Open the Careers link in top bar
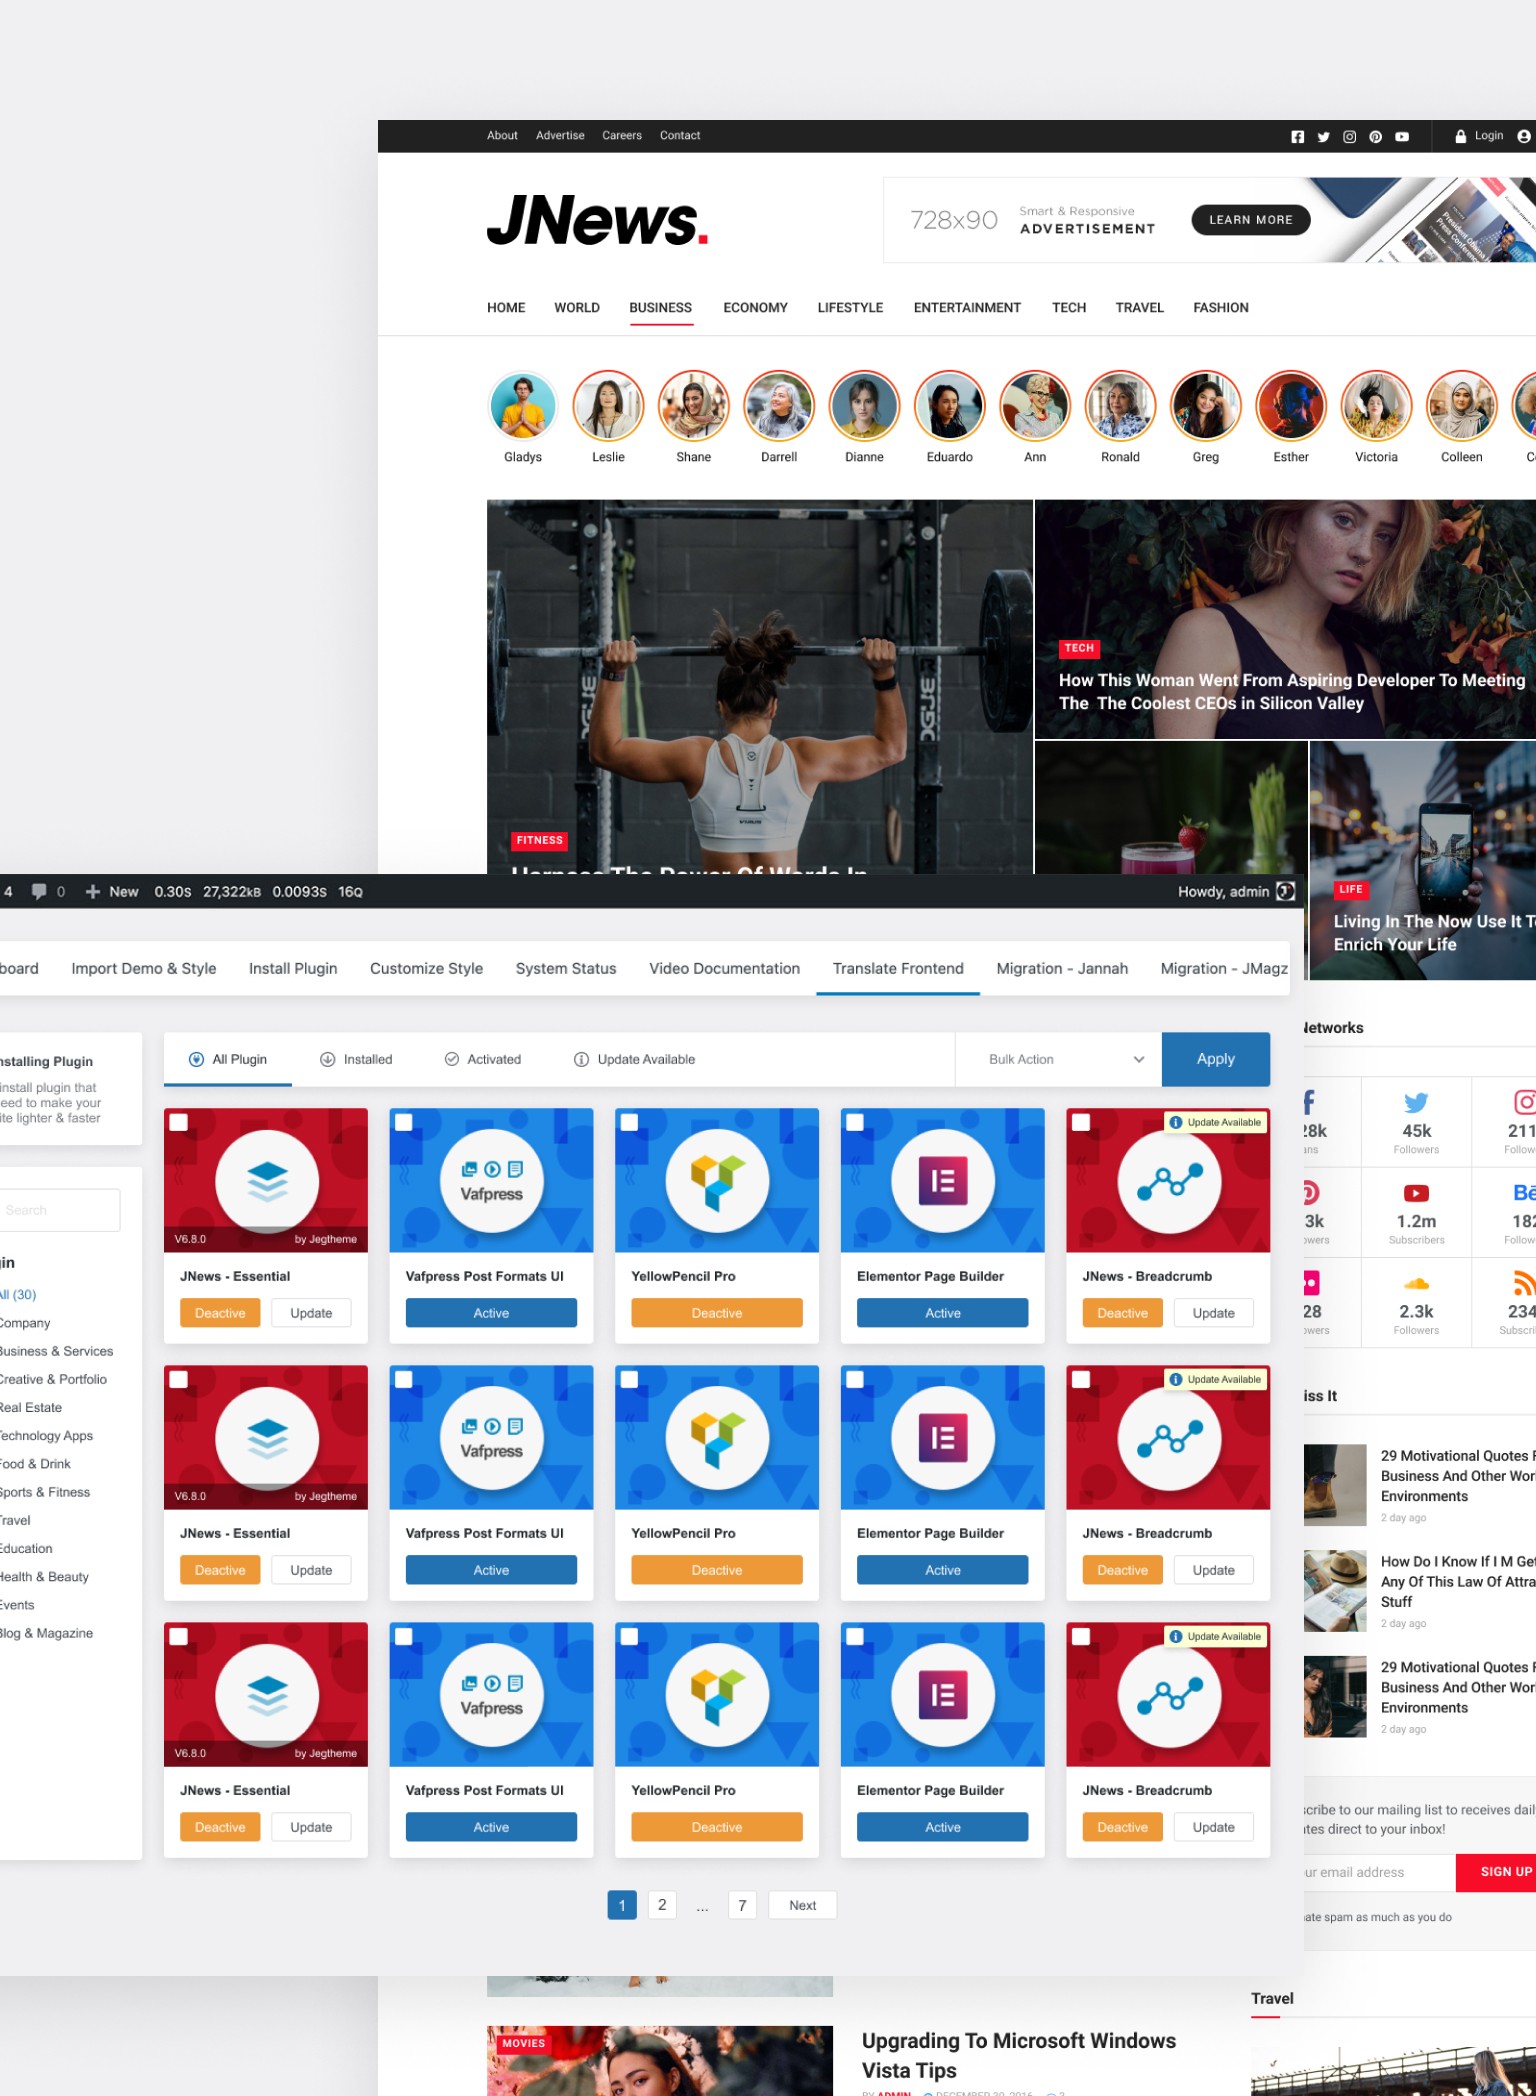This screenshot has height=2096, width=1536. (x=622, y=136)
